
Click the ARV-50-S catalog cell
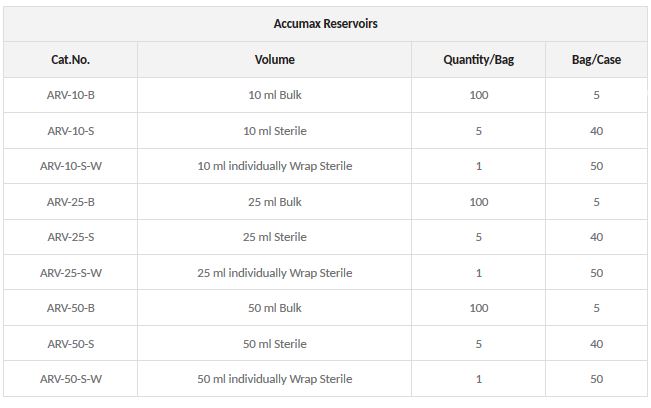pyautogui.click(x=71, y=344)
